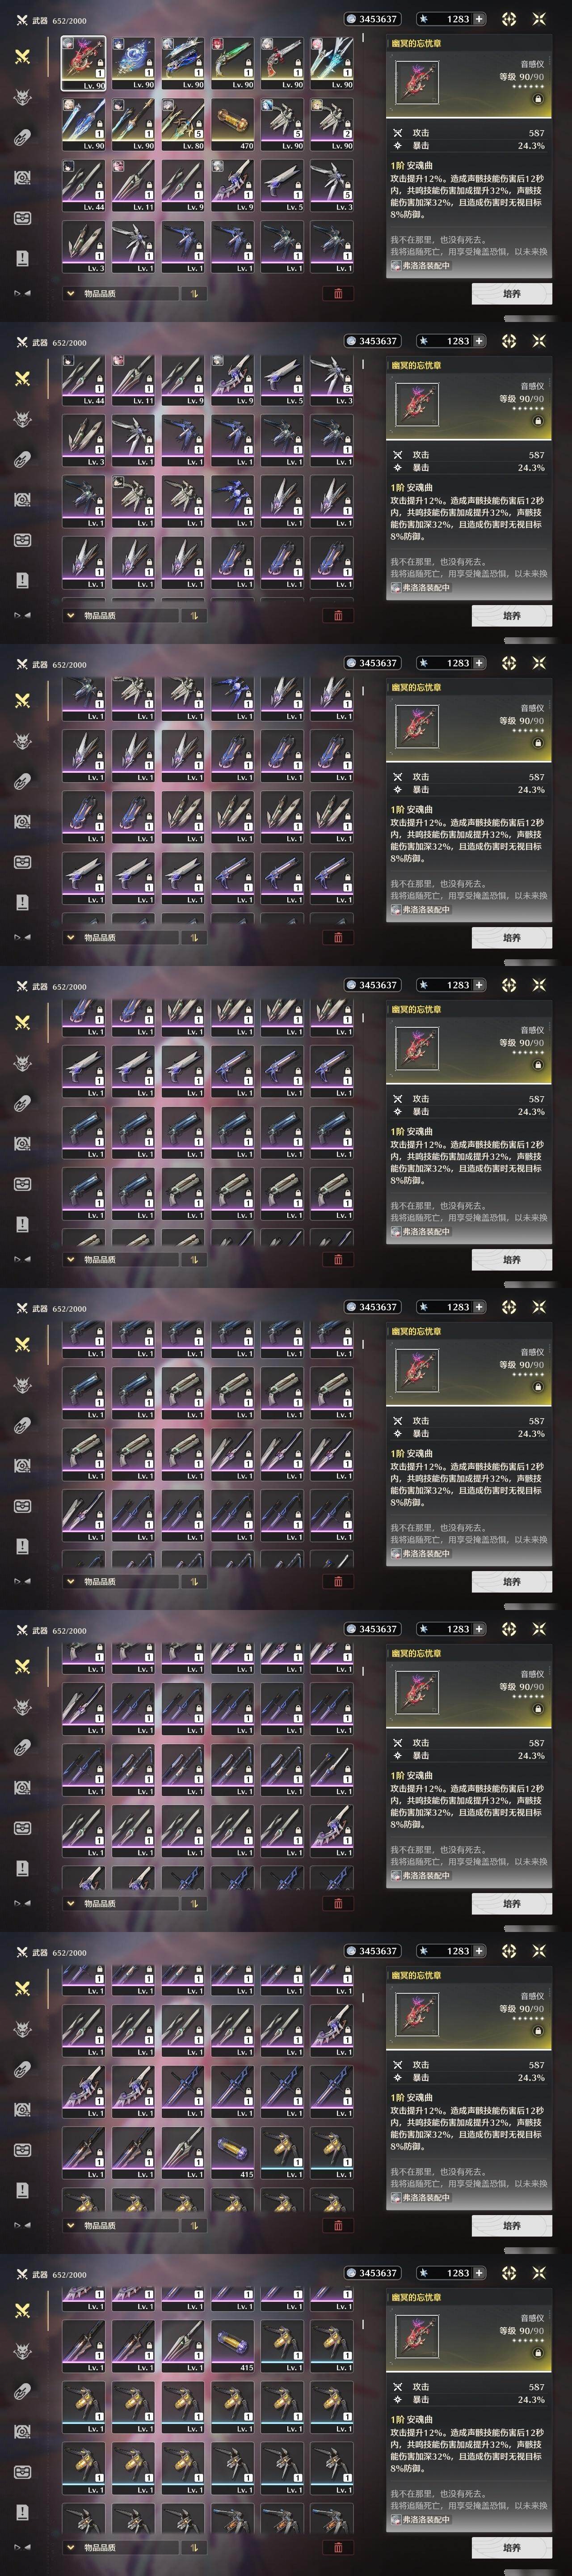Select the Lv. 80 weapon in the grid
Image resolution: width=572 pixels, height=2576 pixels.
183,124
